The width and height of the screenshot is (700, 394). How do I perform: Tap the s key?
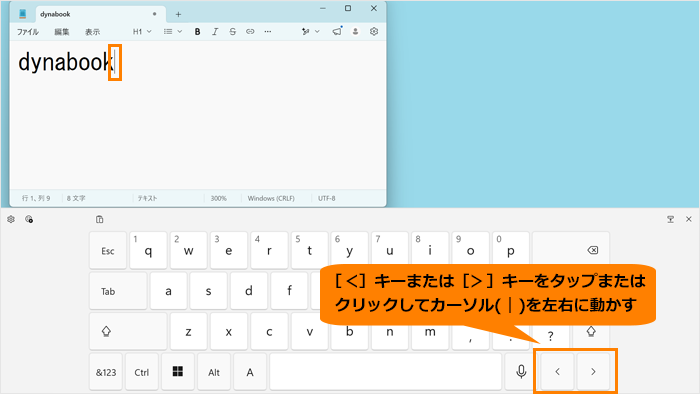(208, 291)
